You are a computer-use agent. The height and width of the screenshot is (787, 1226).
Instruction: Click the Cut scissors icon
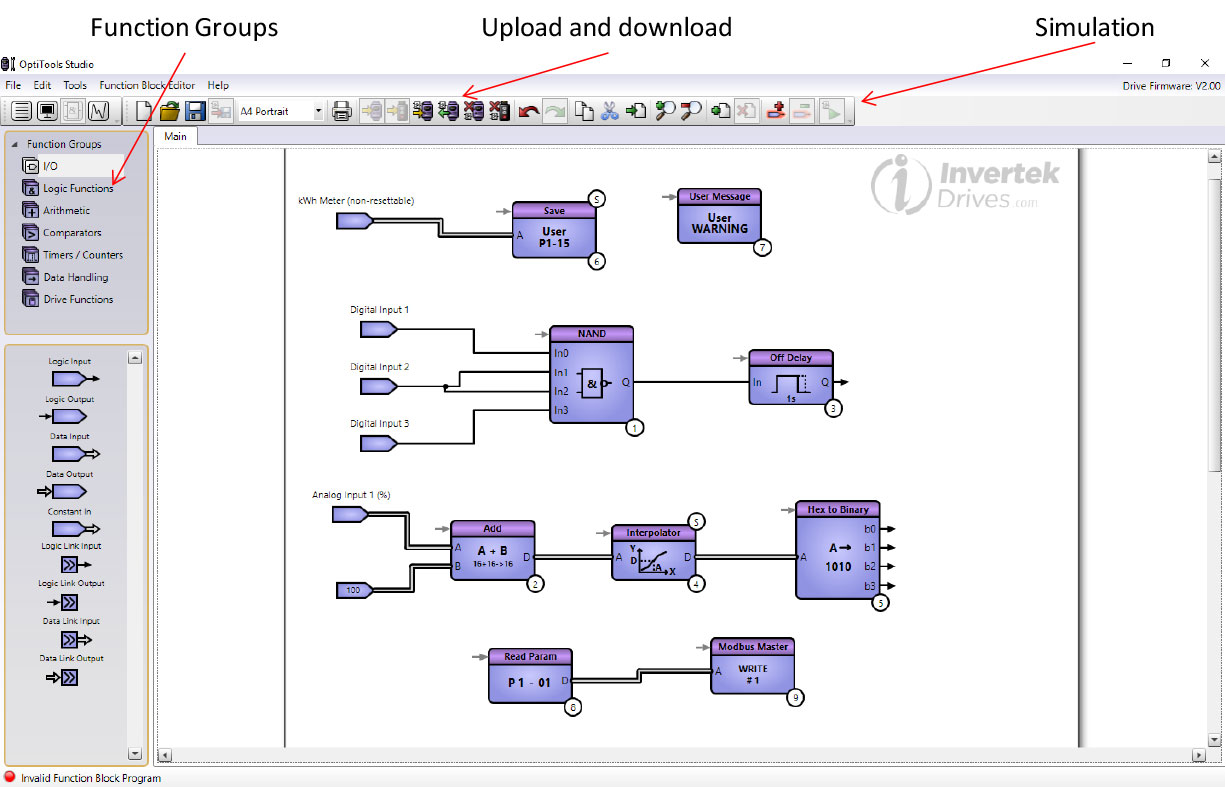[609, 111]
